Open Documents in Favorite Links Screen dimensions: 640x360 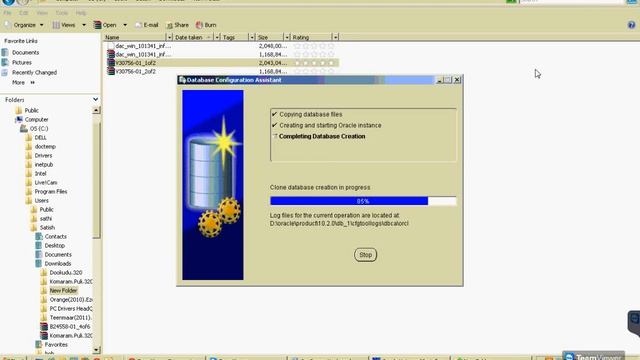[x=25, y=53]
